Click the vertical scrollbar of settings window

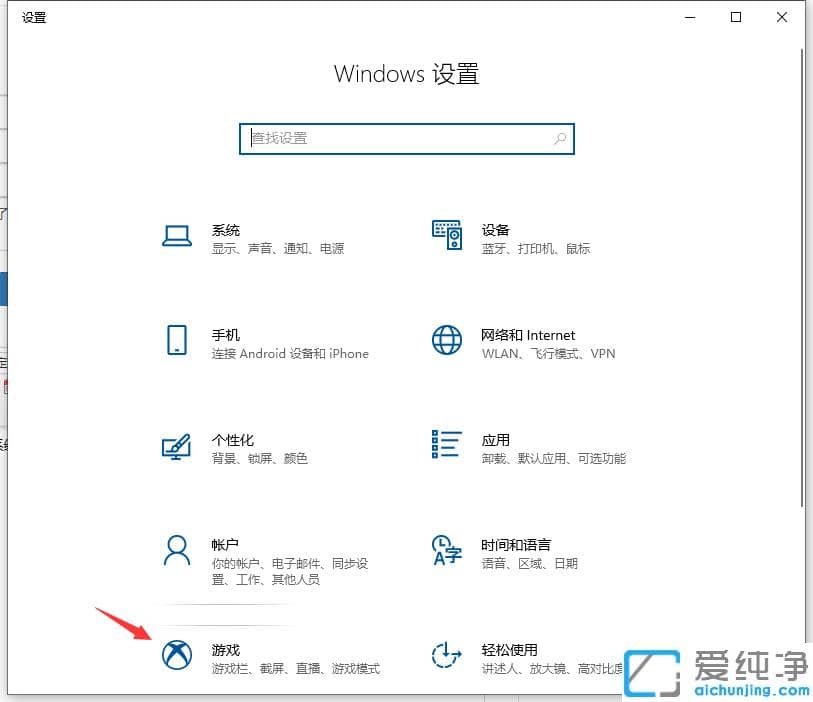coord(802,277)
